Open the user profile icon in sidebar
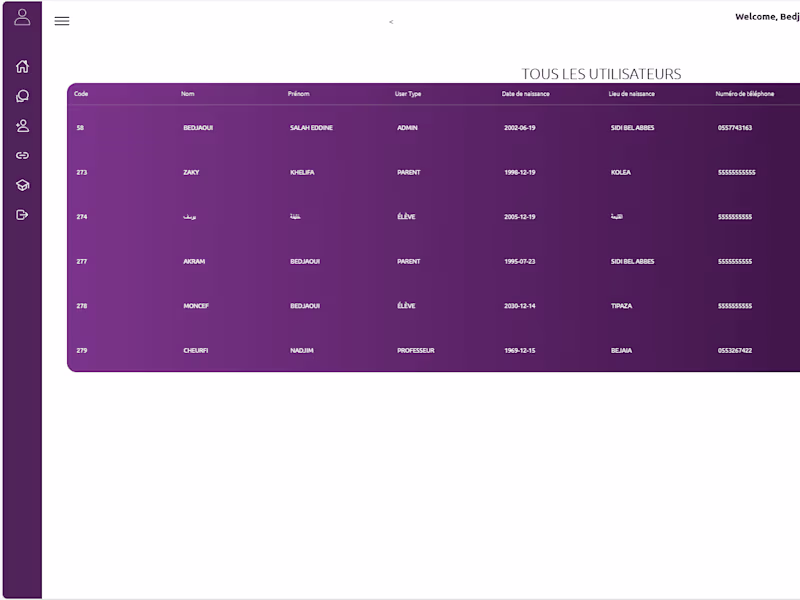The height and width of the screenshot is (600, 800). (x=22, y=17)
